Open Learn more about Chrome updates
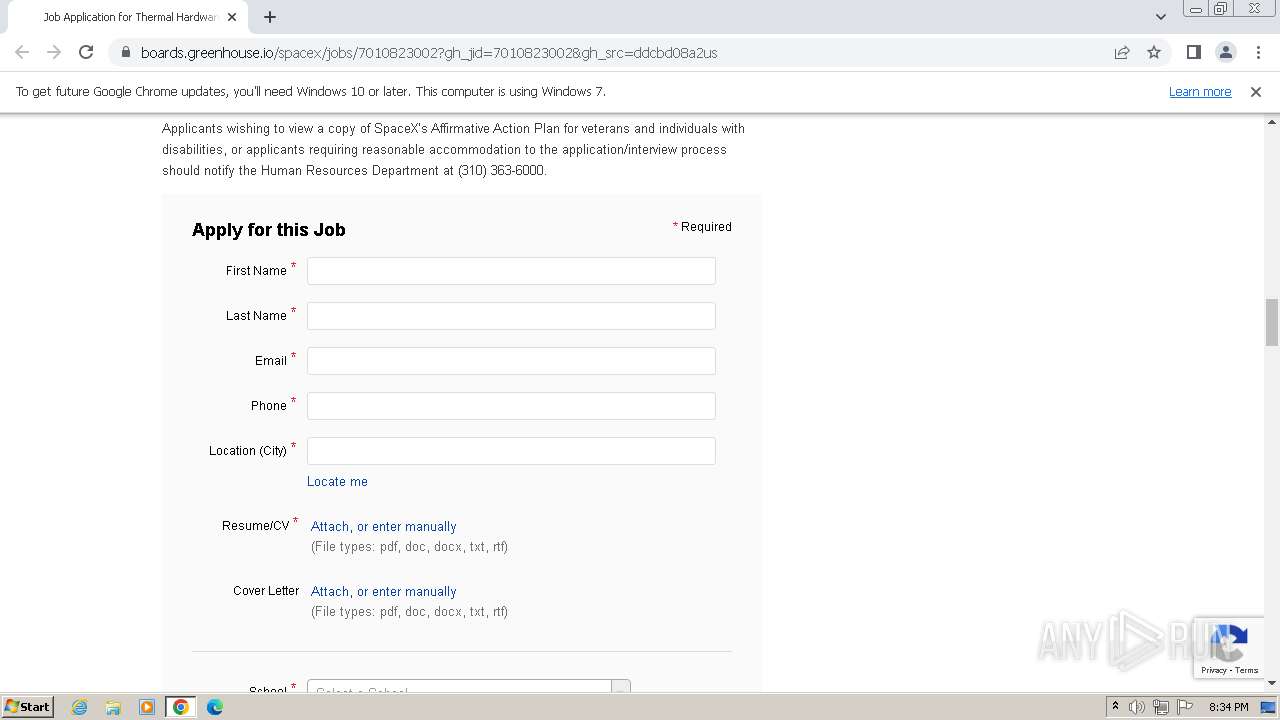The width and height of the screenshot is (1280, 720). click(x=1200, y=91)
